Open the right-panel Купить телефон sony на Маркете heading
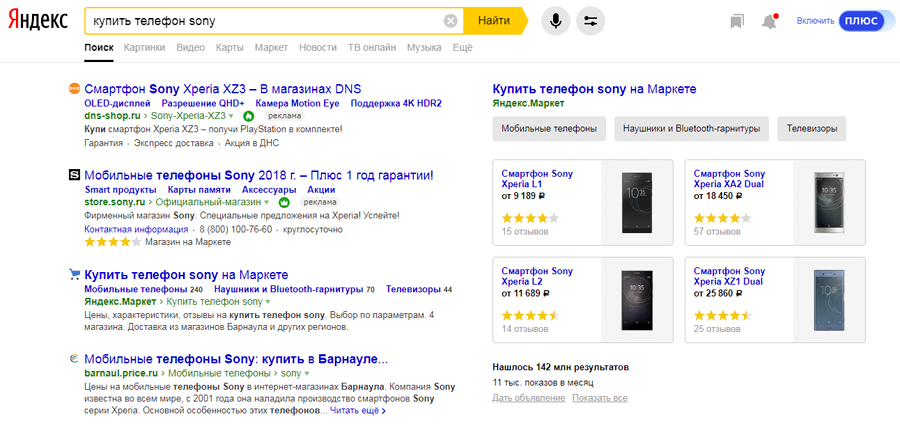This screenshot has width=900, height=428. 594,89
